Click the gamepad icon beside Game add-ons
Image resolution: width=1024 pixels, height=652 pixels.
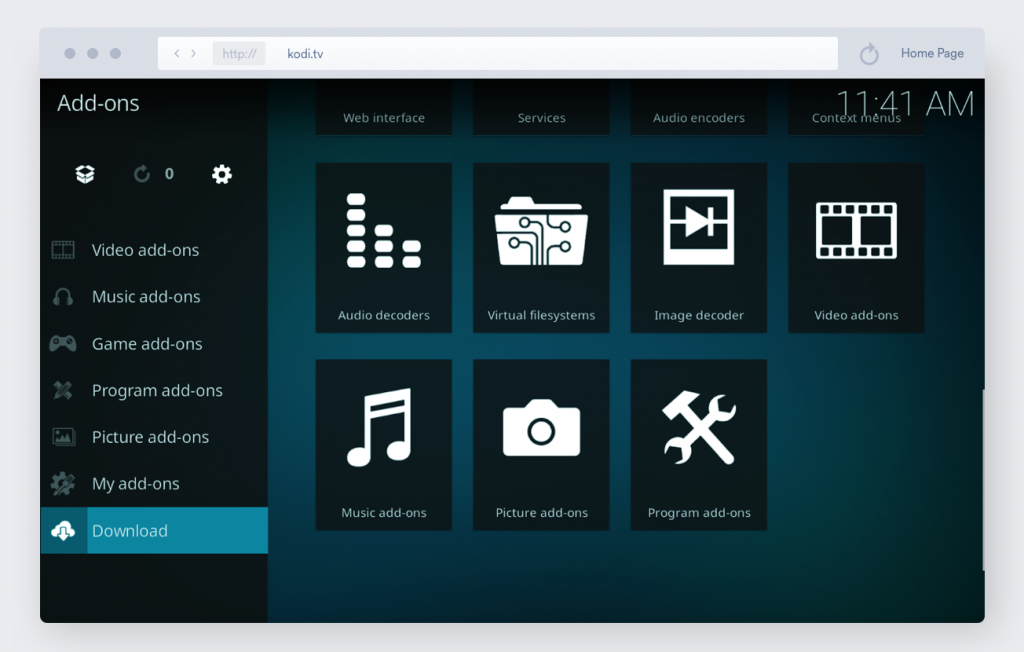click(x=63, y=344)
